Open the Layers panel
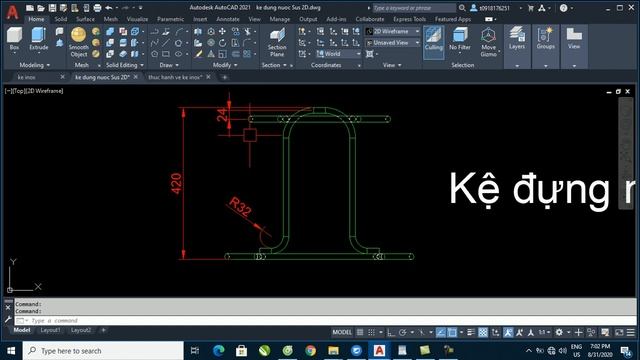Image resolution: width=640 pixels, height=360 pixels. (517, 39)
